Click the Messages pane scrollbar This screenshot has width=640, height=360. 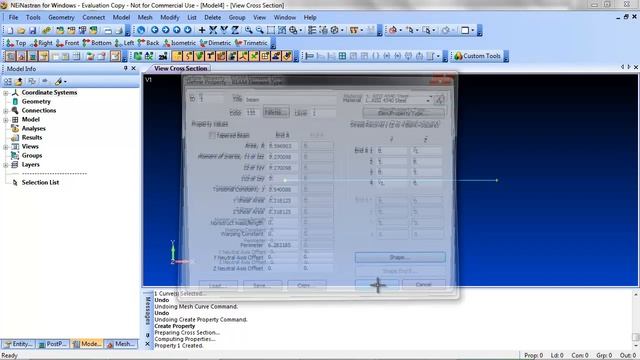636,320
